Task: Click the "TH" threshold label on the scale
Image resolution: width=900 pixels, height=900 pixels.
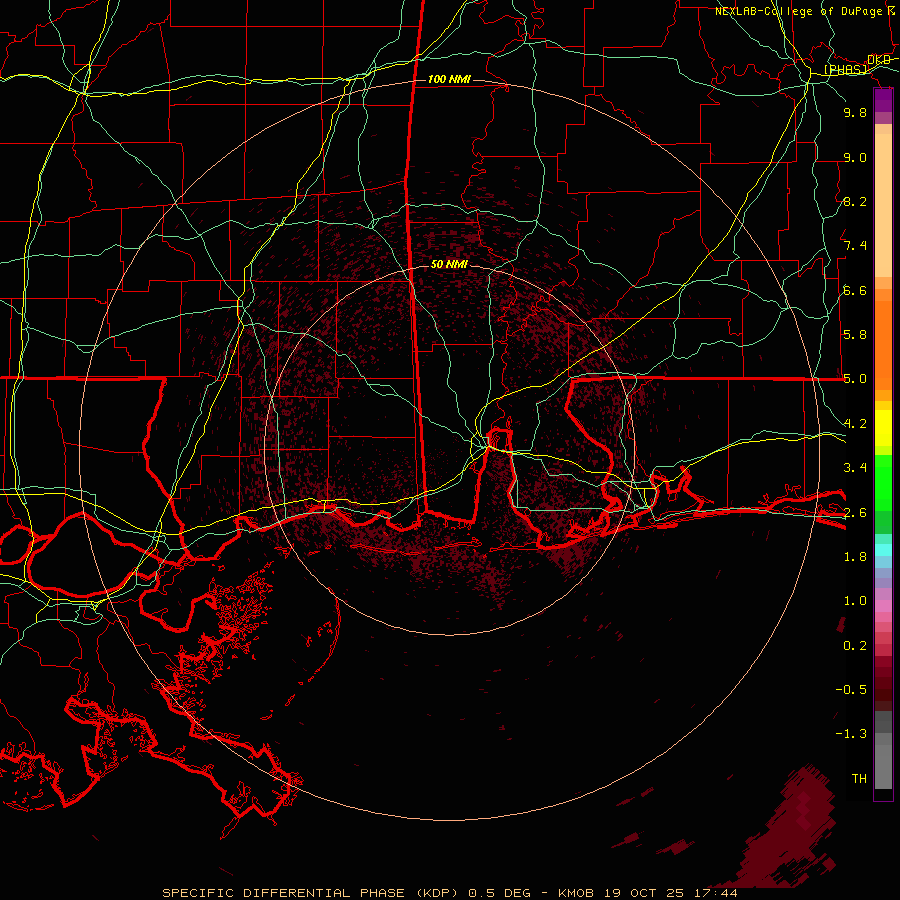Action: click(859, 779)
